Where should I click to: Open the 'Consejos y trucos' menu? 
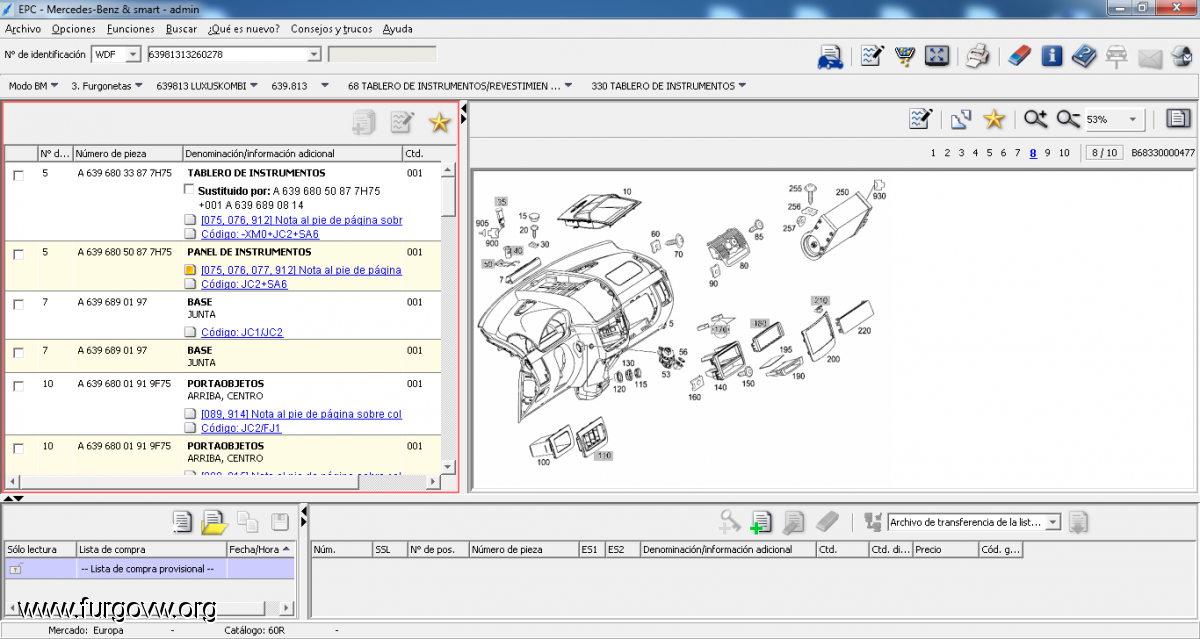click(331, 29)
